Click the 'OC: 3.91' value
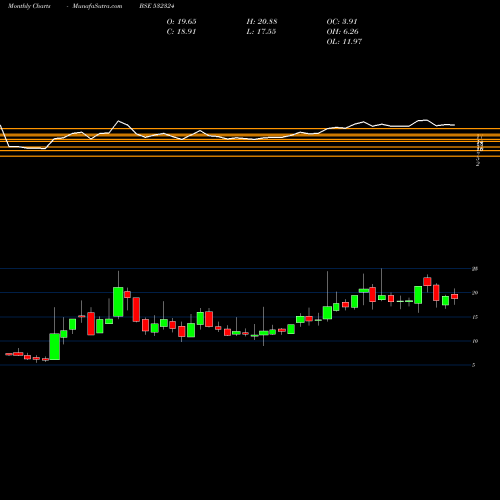Viewport: 500px width, 500px height. click(x=342, y=22)
